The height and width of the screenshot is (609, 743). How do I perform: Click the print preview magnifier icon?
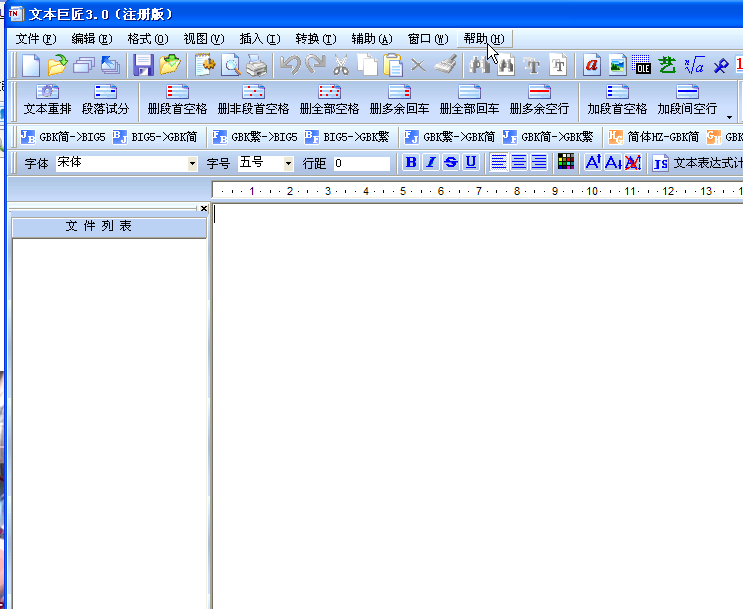pyautogui.click(x=231, y=65)
